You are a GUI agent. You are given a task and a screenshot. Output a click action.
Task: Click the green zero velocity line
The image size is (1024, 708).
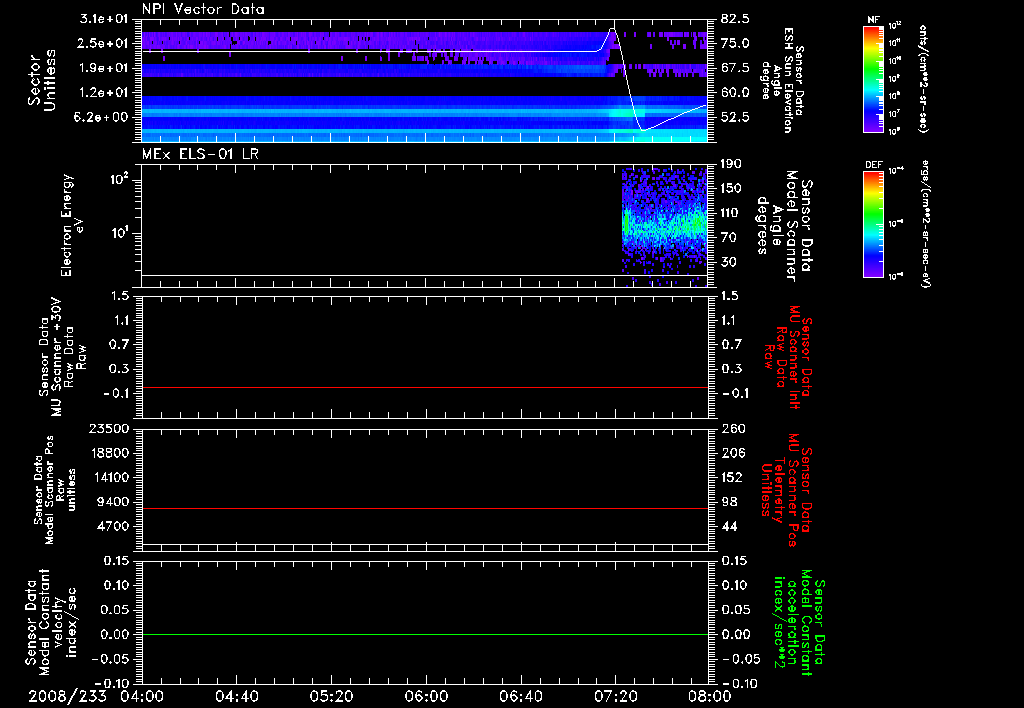pos(424,634)
